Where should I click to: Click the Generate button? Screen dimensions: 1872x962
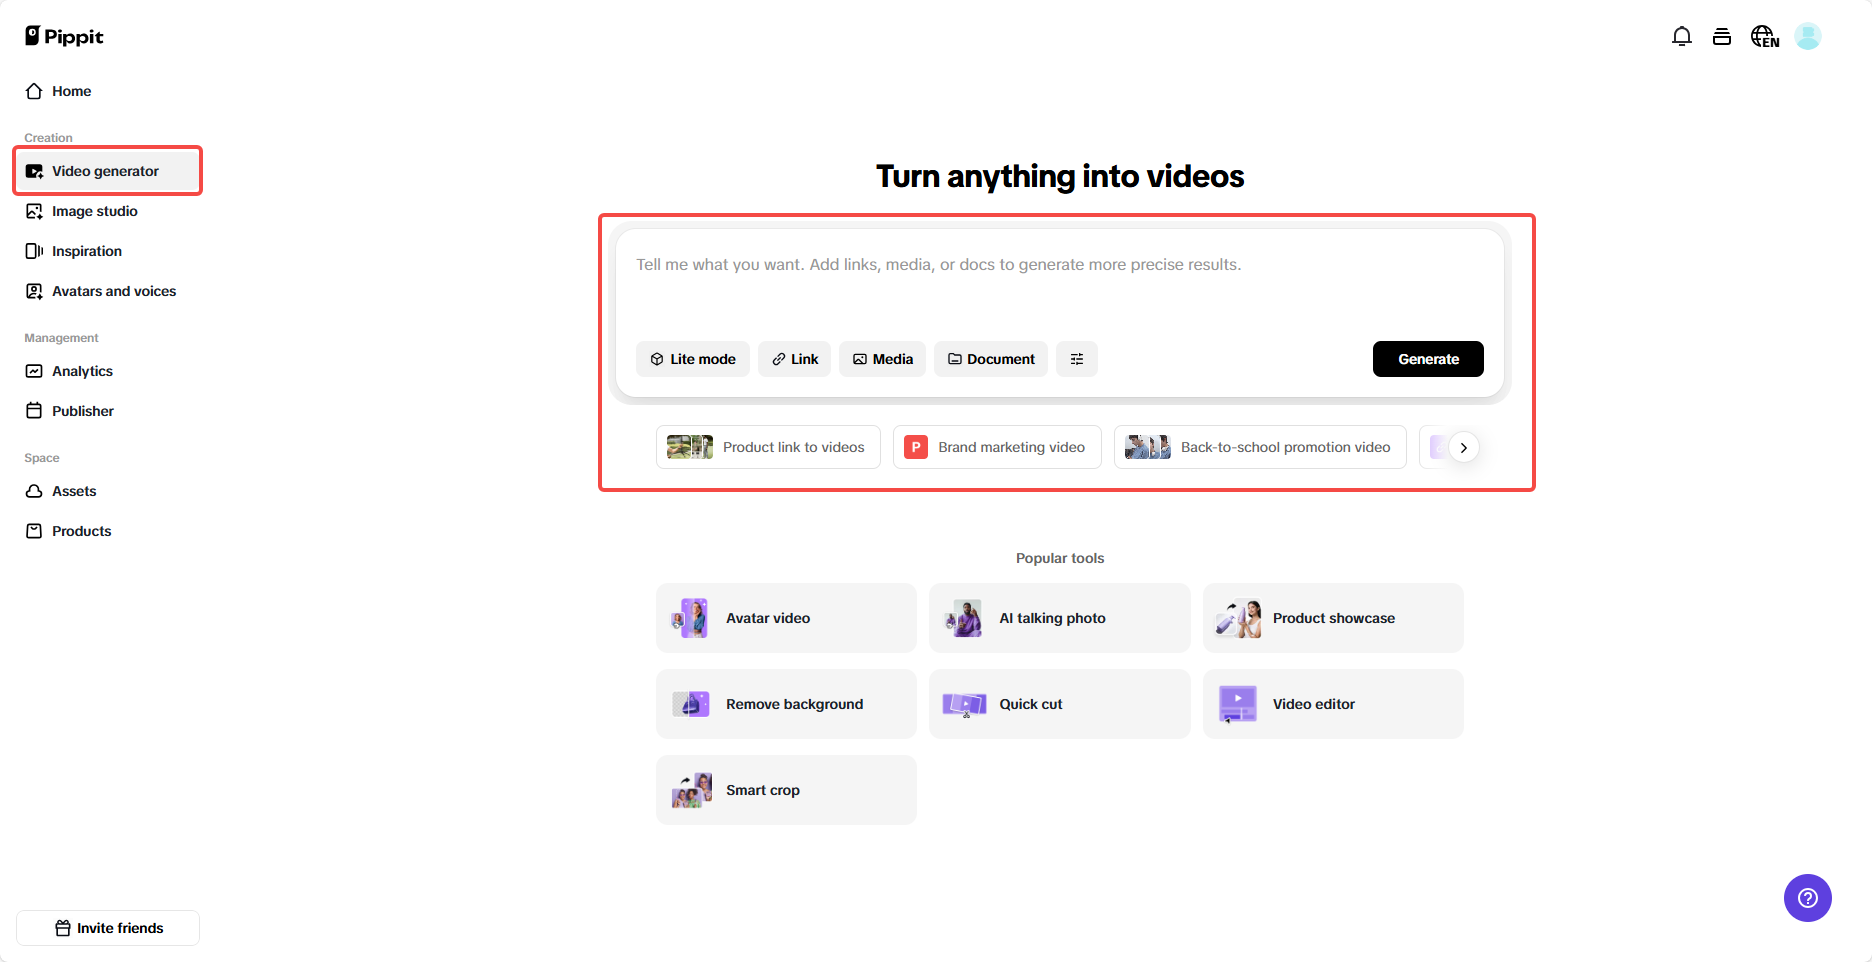click(x=1428, y=359)
